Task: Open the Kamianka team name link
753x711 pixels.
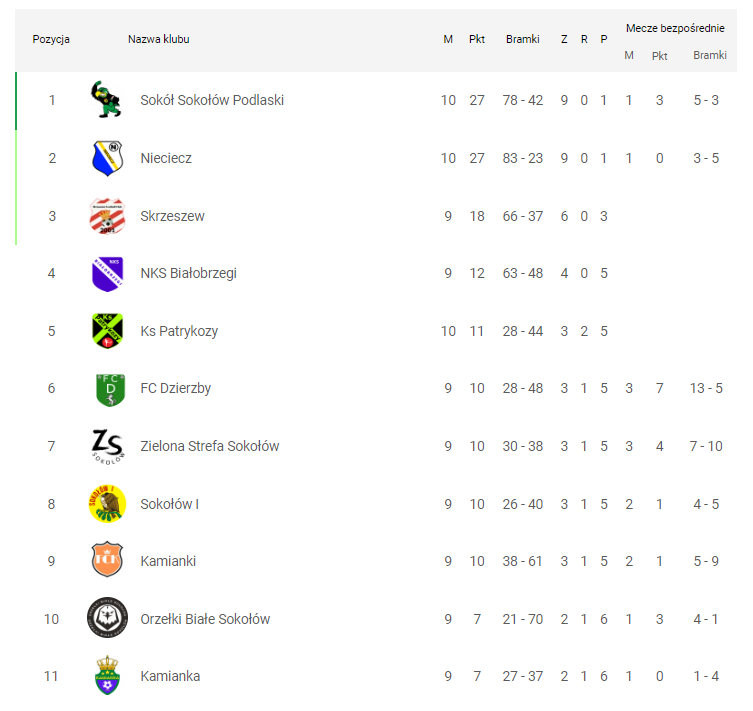Action: tap(170, 676)
